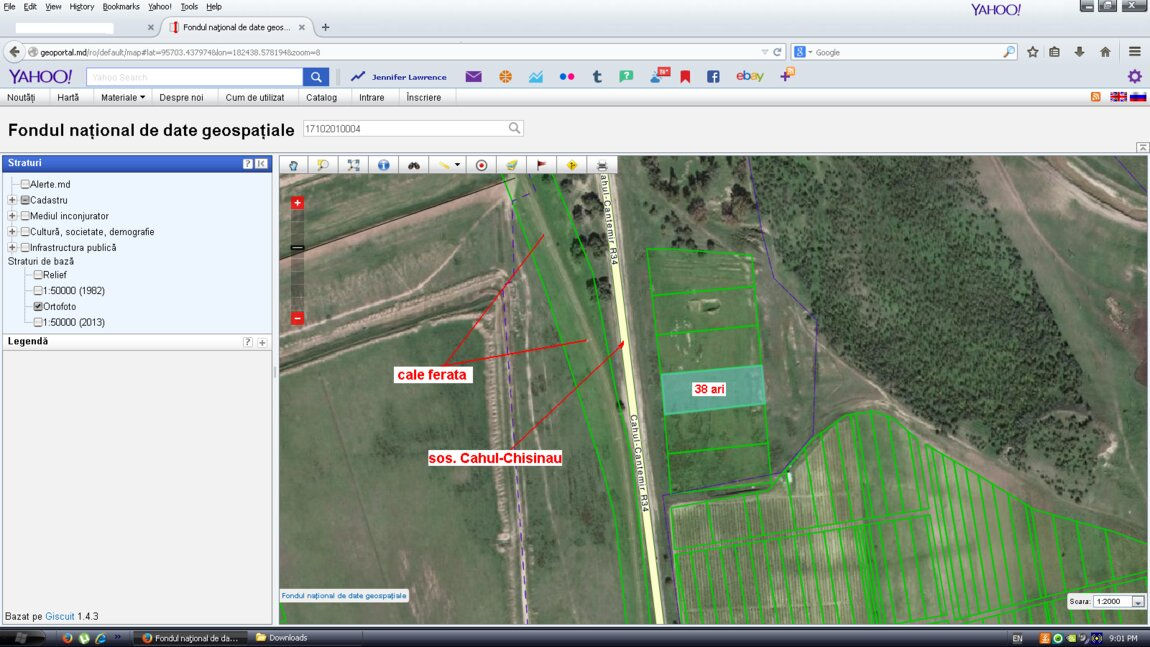Click the Yahoo Search input field
The image size is (1150, 647).
pos(194,76)
